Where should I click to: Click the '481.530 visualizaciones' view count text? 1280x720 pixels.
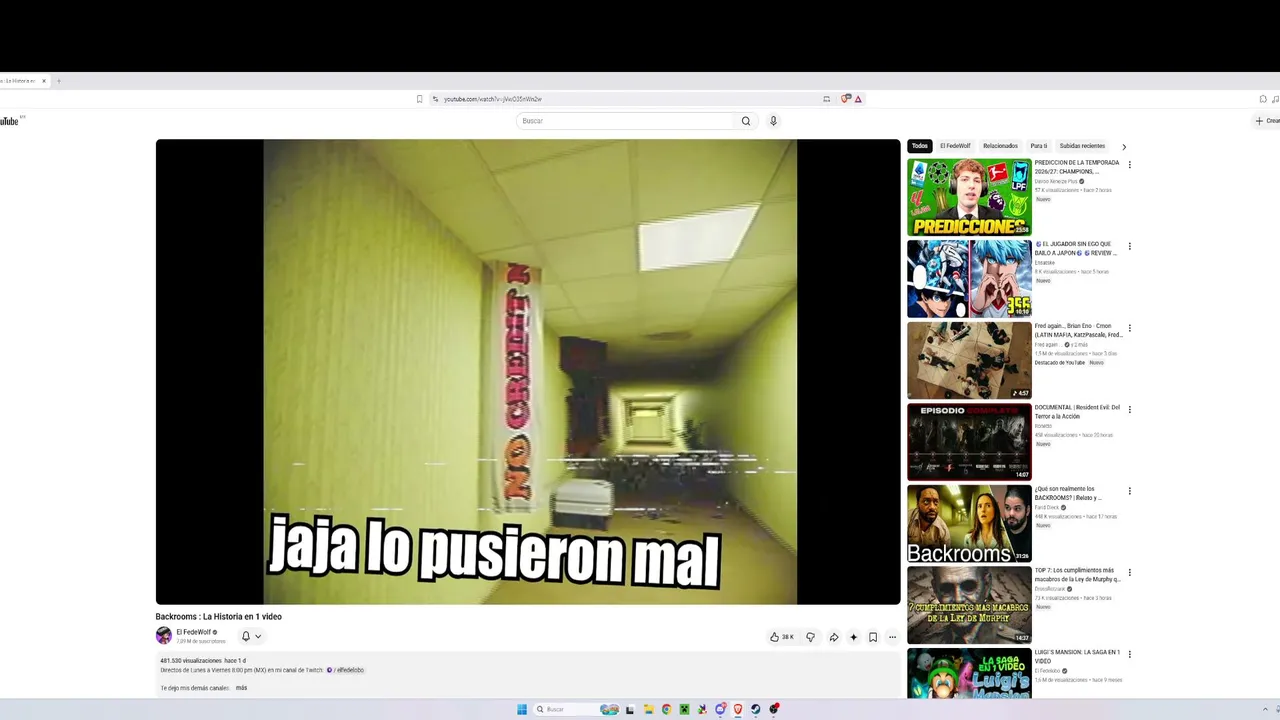(x=191, y=661)
